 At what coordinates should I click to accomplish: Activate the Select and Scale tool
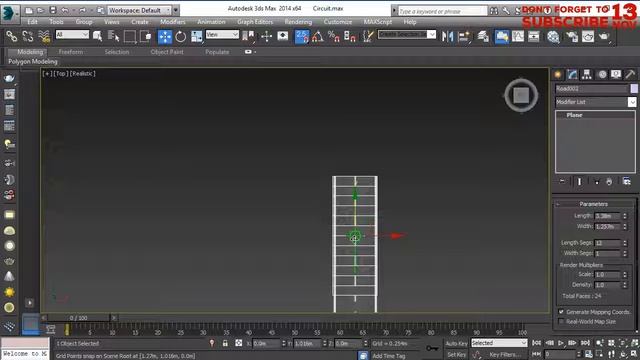[x=197, y=37]
